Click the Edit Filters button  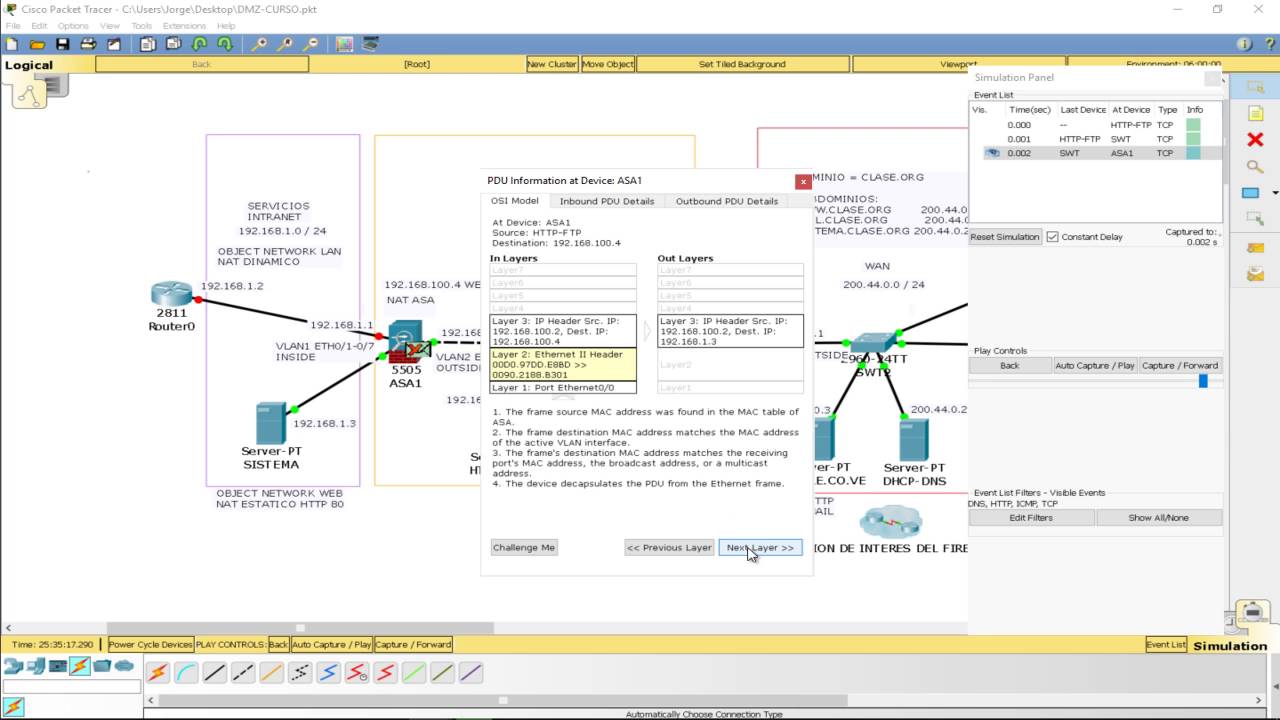click(1031, 518)
